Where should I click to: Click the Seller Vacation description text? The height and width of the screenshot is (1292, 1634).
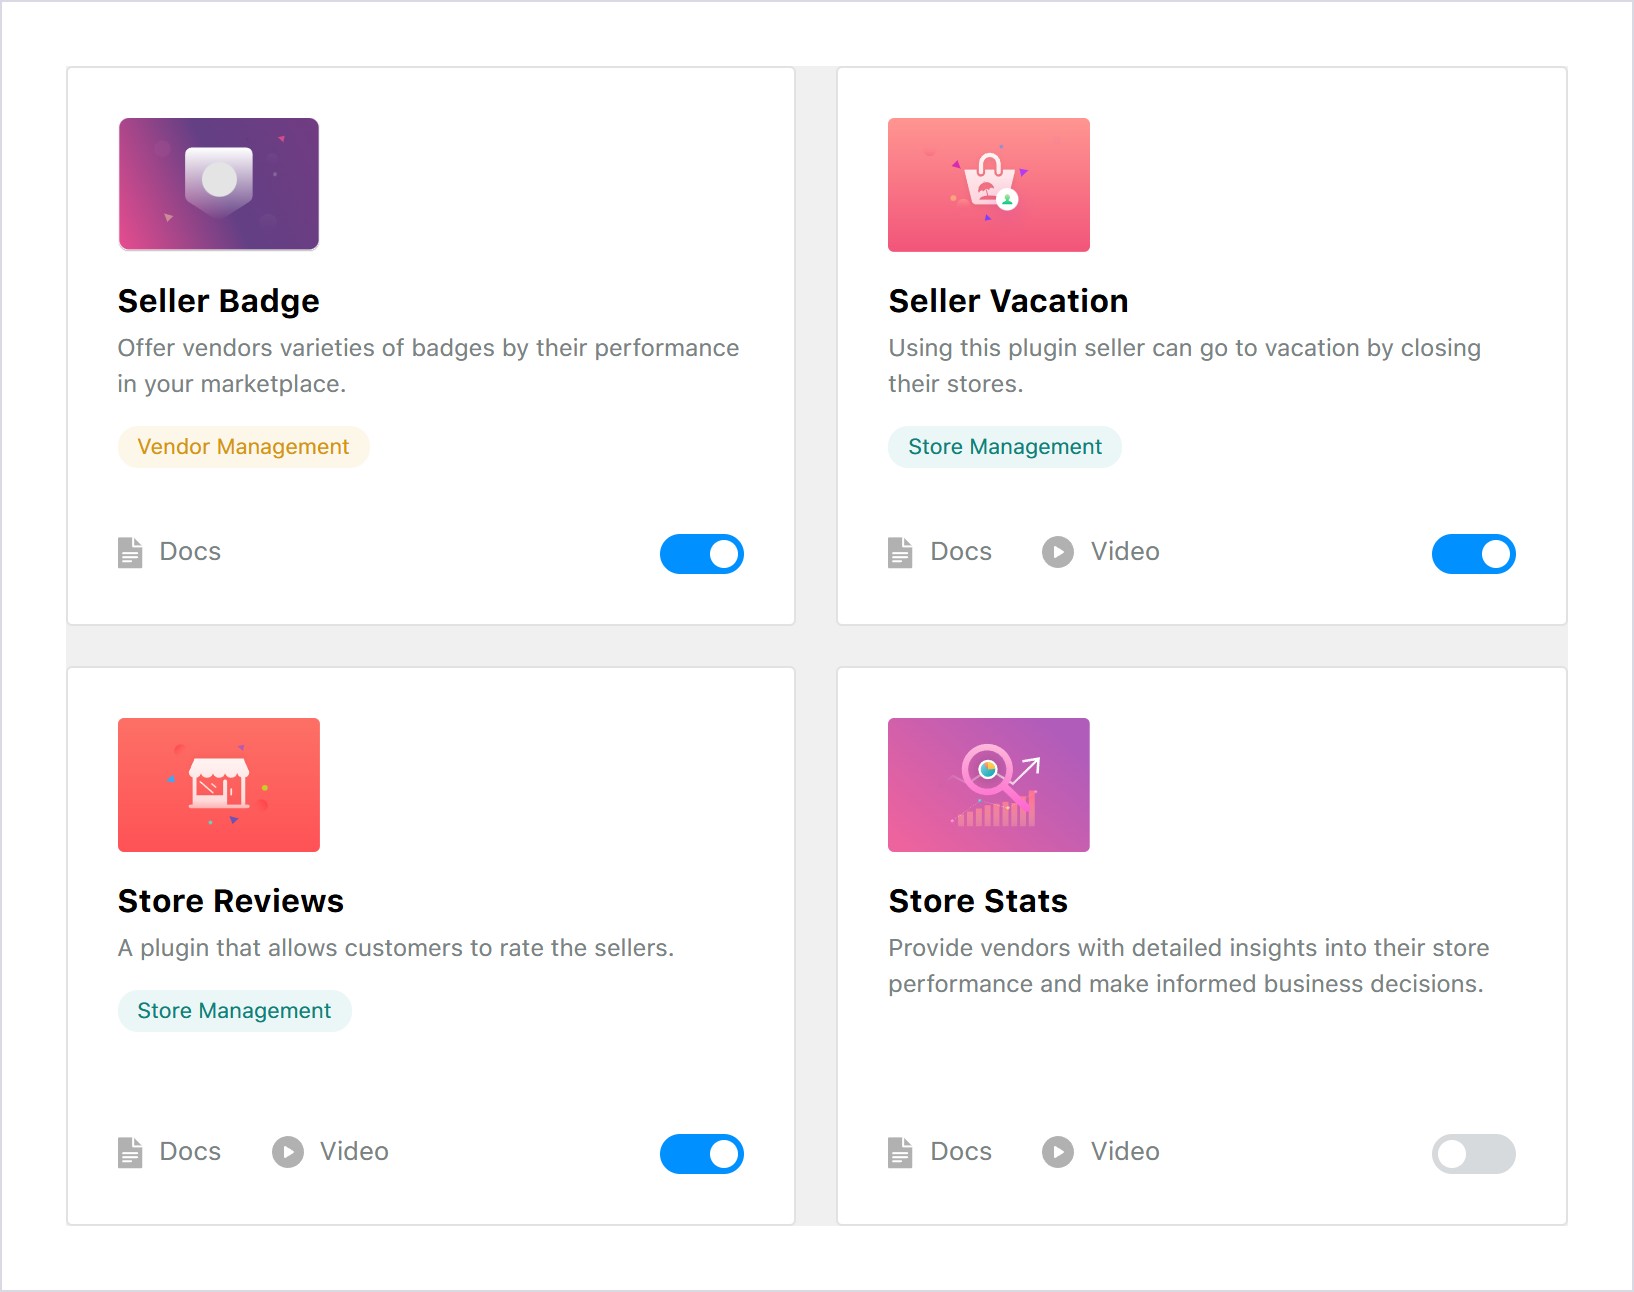[1185, 366]
